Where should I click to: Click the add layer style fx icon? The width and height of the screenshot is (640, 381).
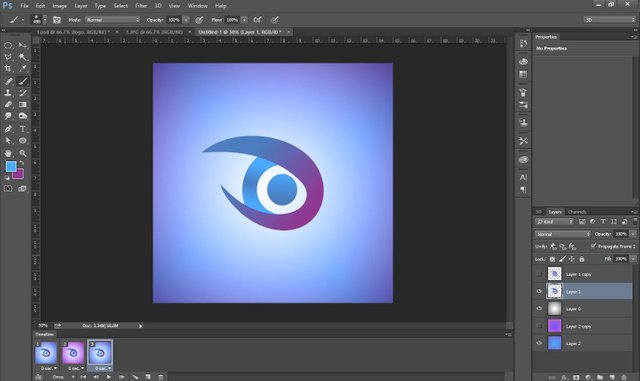[x=564, y=378]
